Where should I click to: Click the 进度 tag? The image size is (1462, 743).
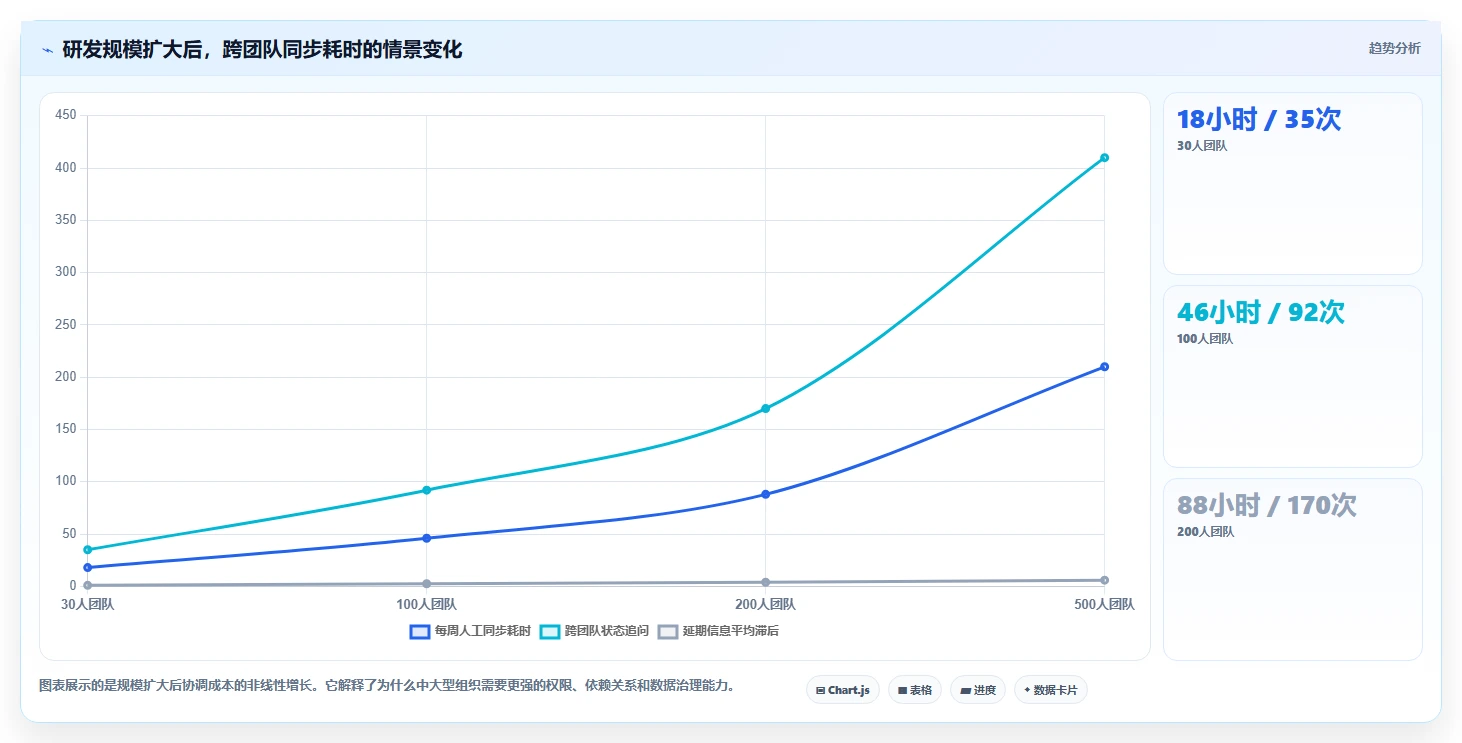[978, 690]
